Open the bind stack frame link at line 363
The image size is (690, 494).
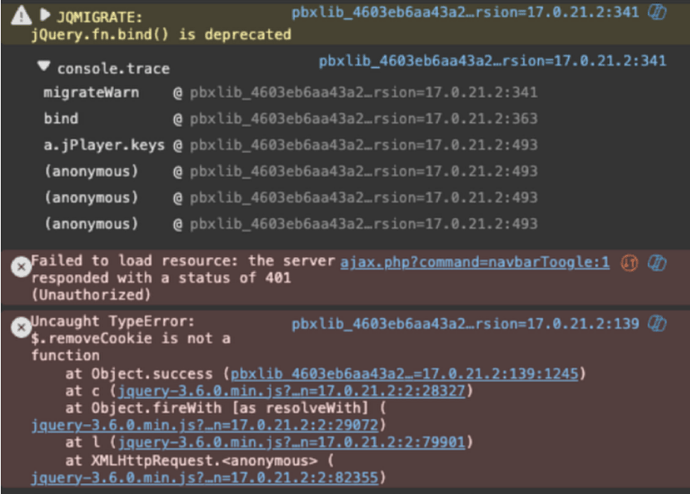click(x=363, y=119)
